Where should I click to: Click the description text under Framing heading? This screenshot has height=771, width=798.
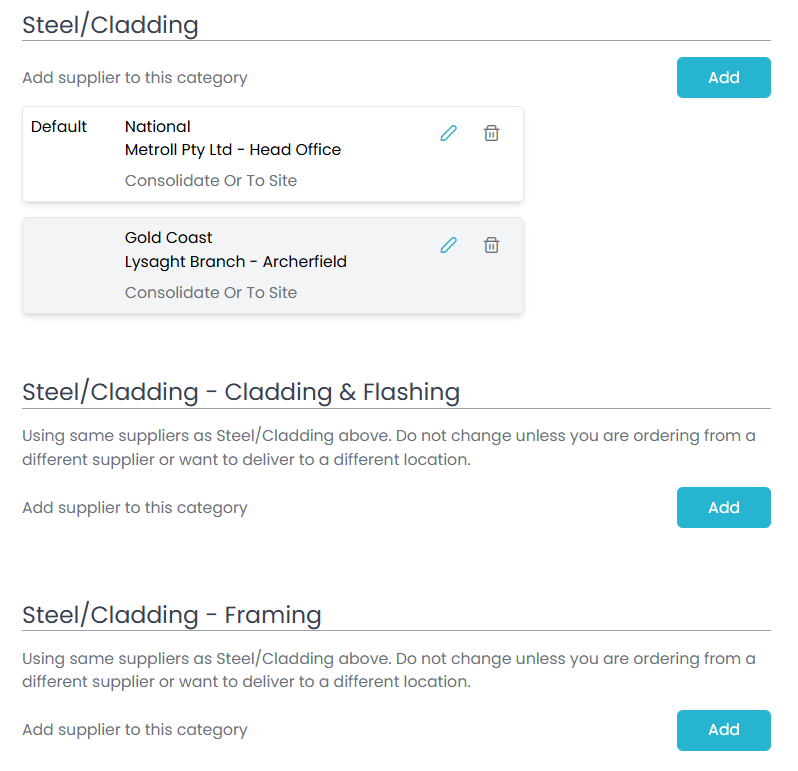click(x=388, y=670)
